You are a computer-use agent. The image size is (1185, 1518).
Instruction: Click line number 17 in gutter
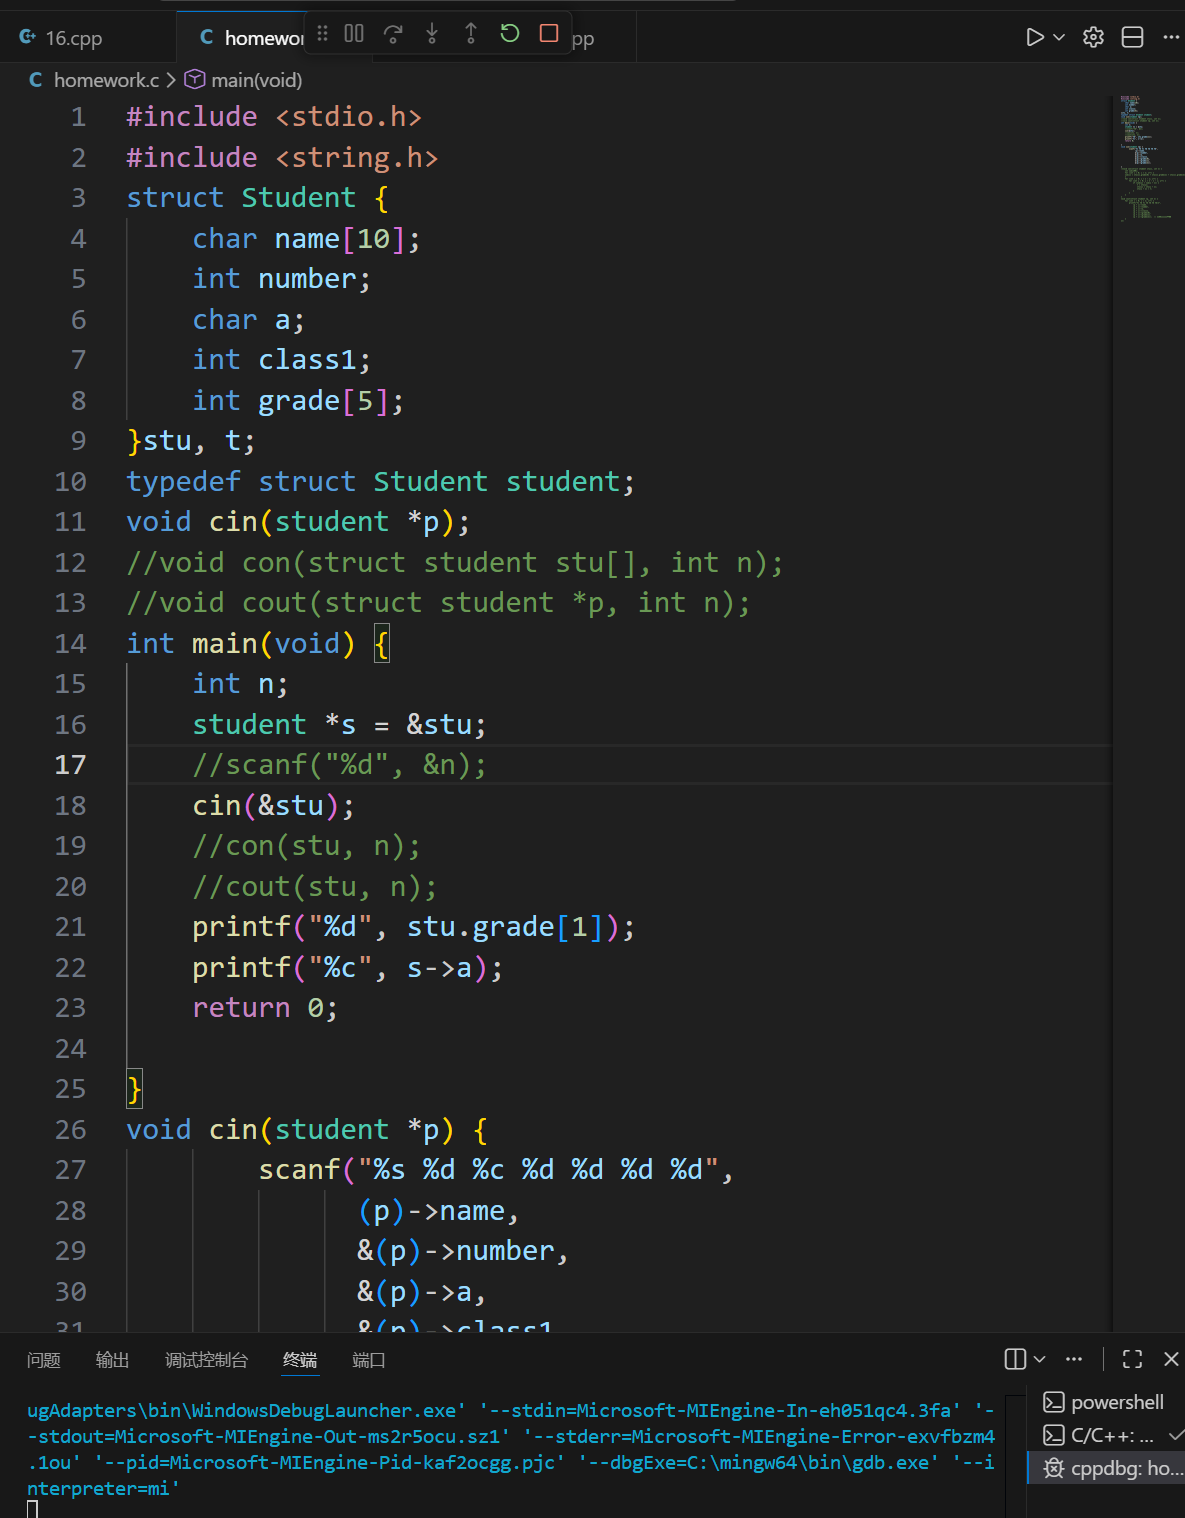point(70,765)
